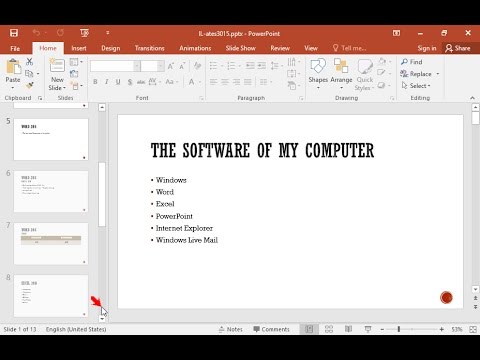480x360 pixels.
Task: Click Increase List Level icon
Action: [262, 66]
